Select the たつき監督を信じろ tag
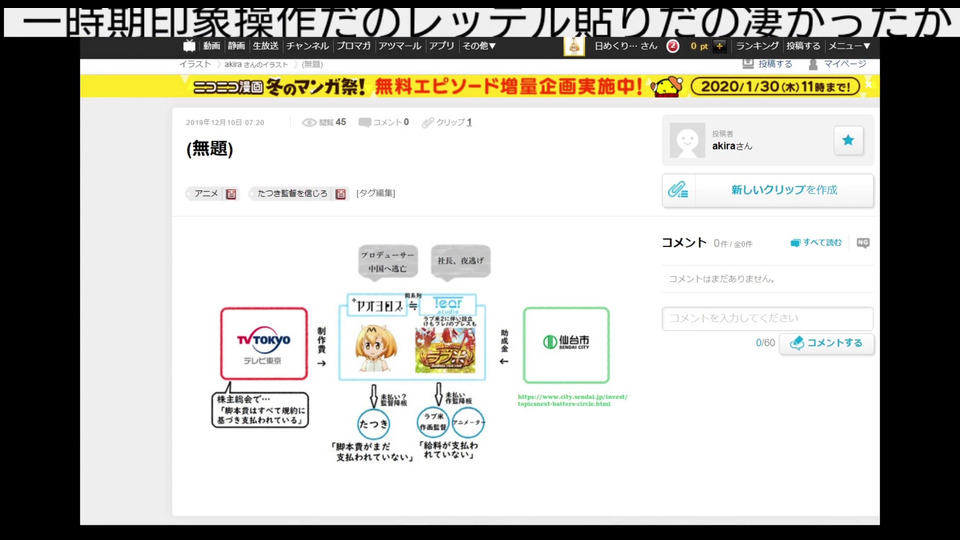Viewport: 960px width, 540px height. (292, 193)
